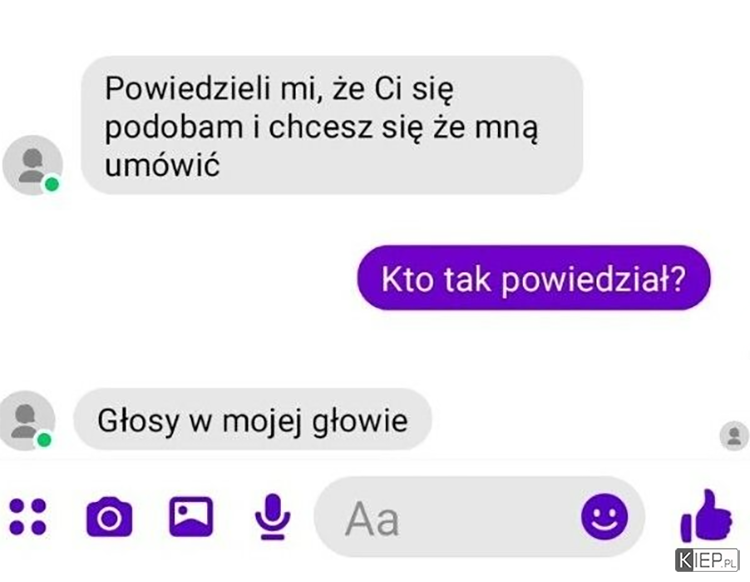750x582 pixels.
Task: Click the KIEP.PL watermark logo
Action: (707, 560)
